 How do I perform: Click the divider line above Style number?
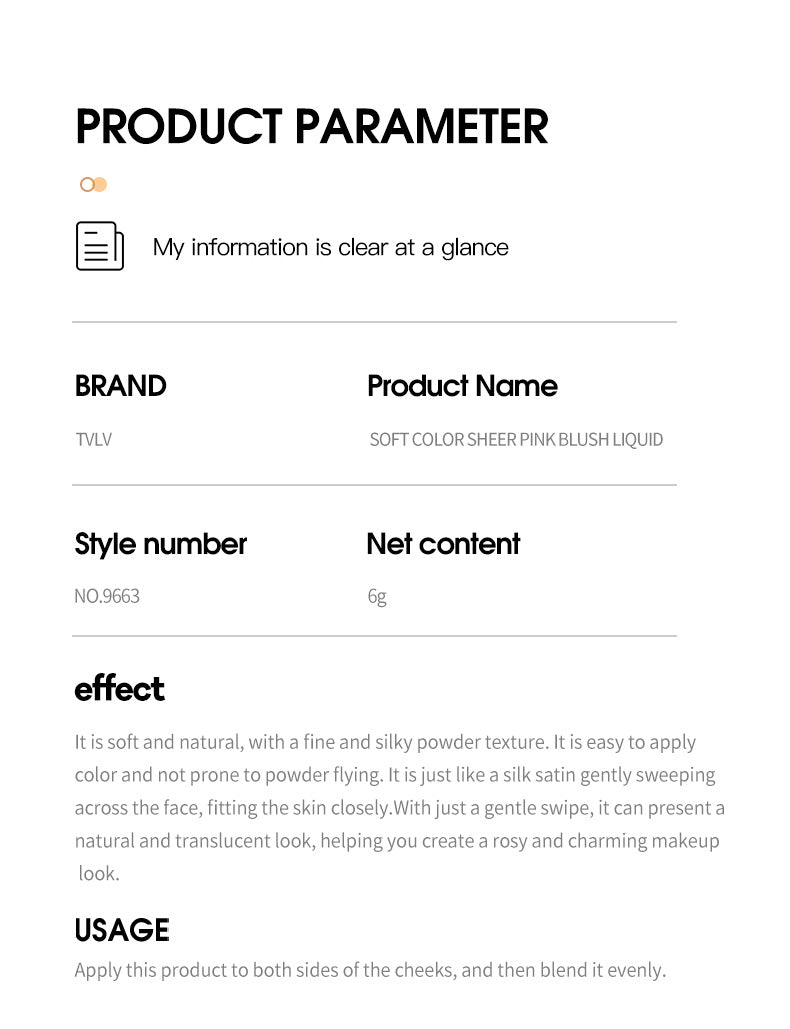tap(374, 485)
